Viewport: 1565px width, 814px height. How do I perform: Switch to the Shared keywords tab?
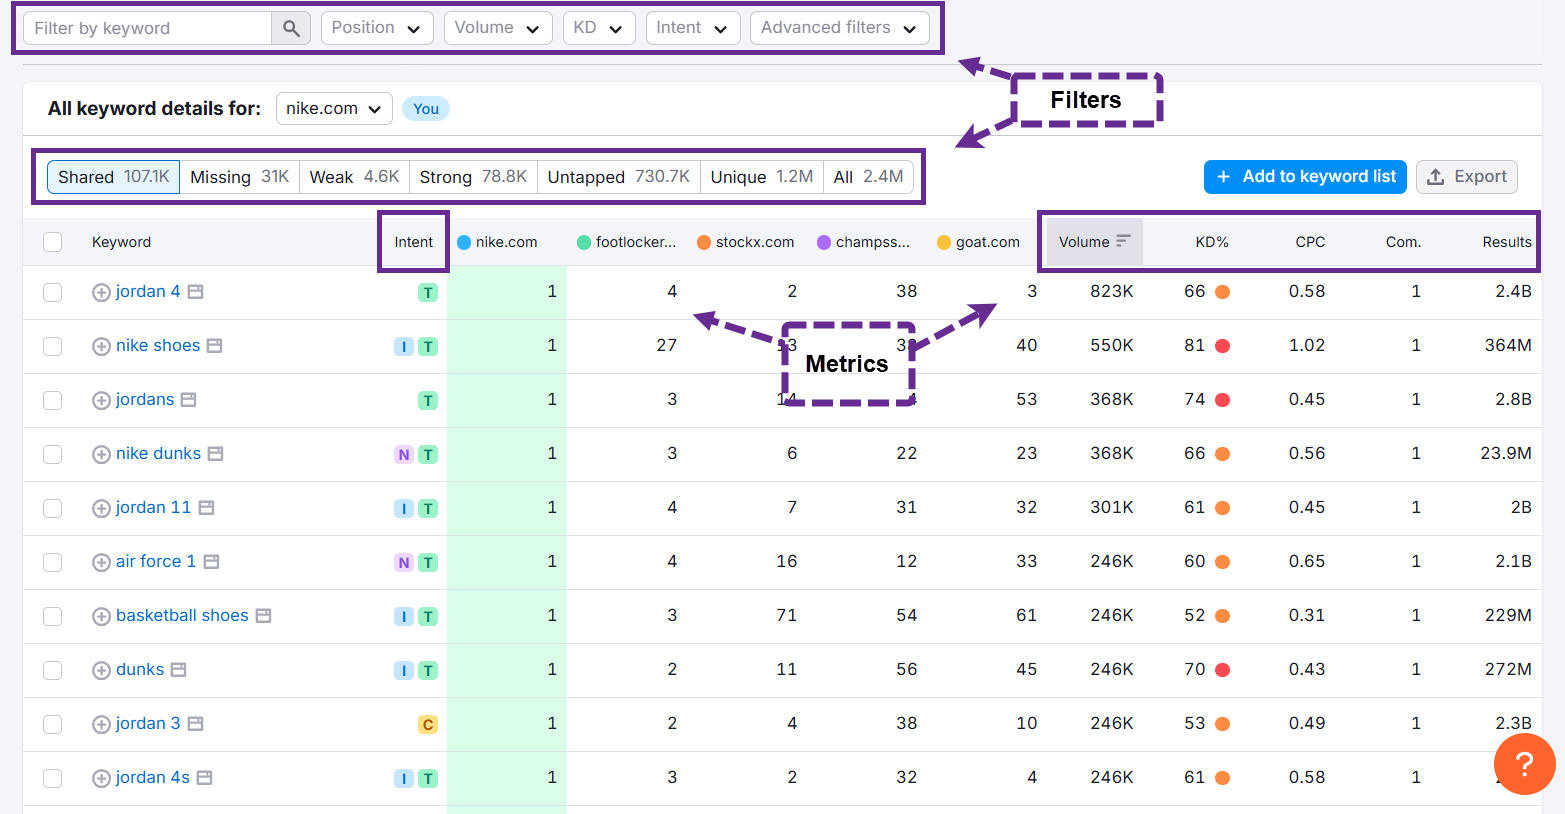114,177
